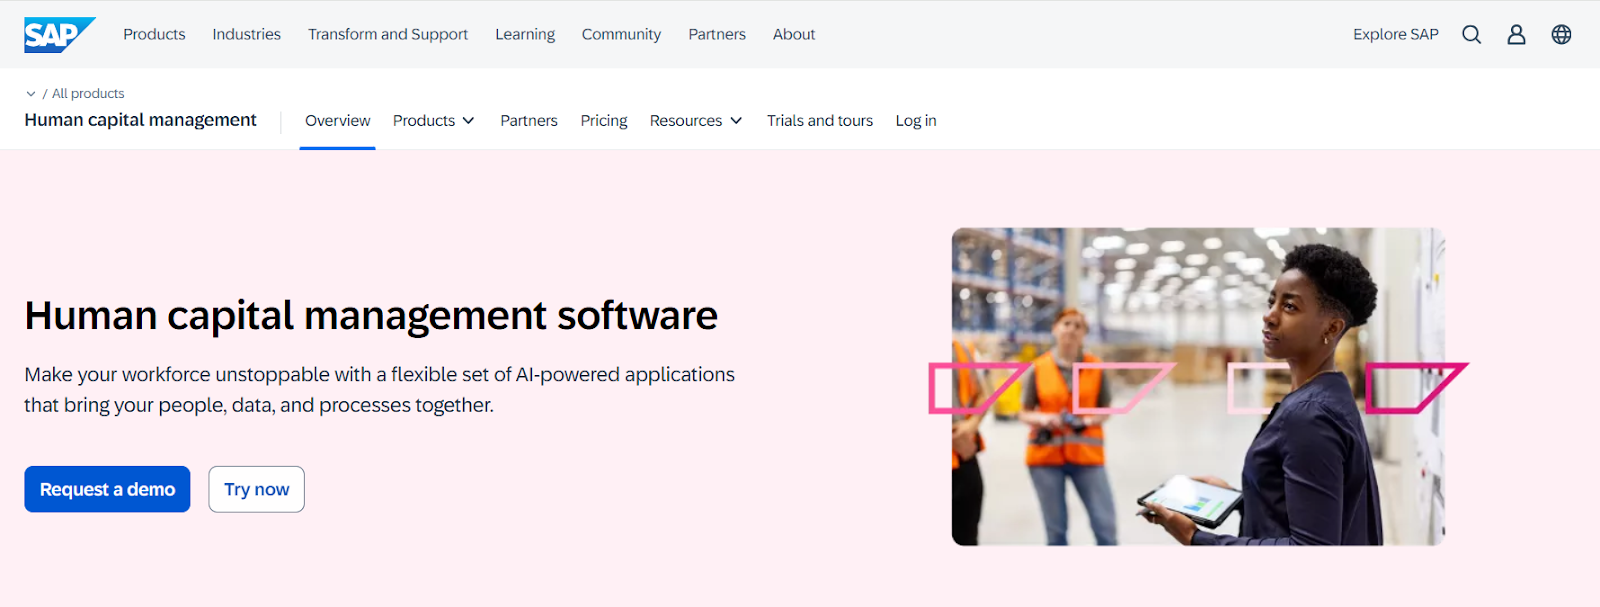
Task: Open Partners in top navigation
Action: point(717,34)
